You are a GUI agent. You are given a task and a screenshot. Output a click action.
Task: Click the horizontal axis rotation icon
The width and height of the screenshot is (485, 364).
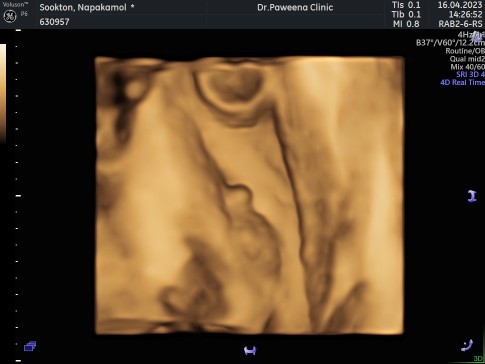click(x=250, y=350)
